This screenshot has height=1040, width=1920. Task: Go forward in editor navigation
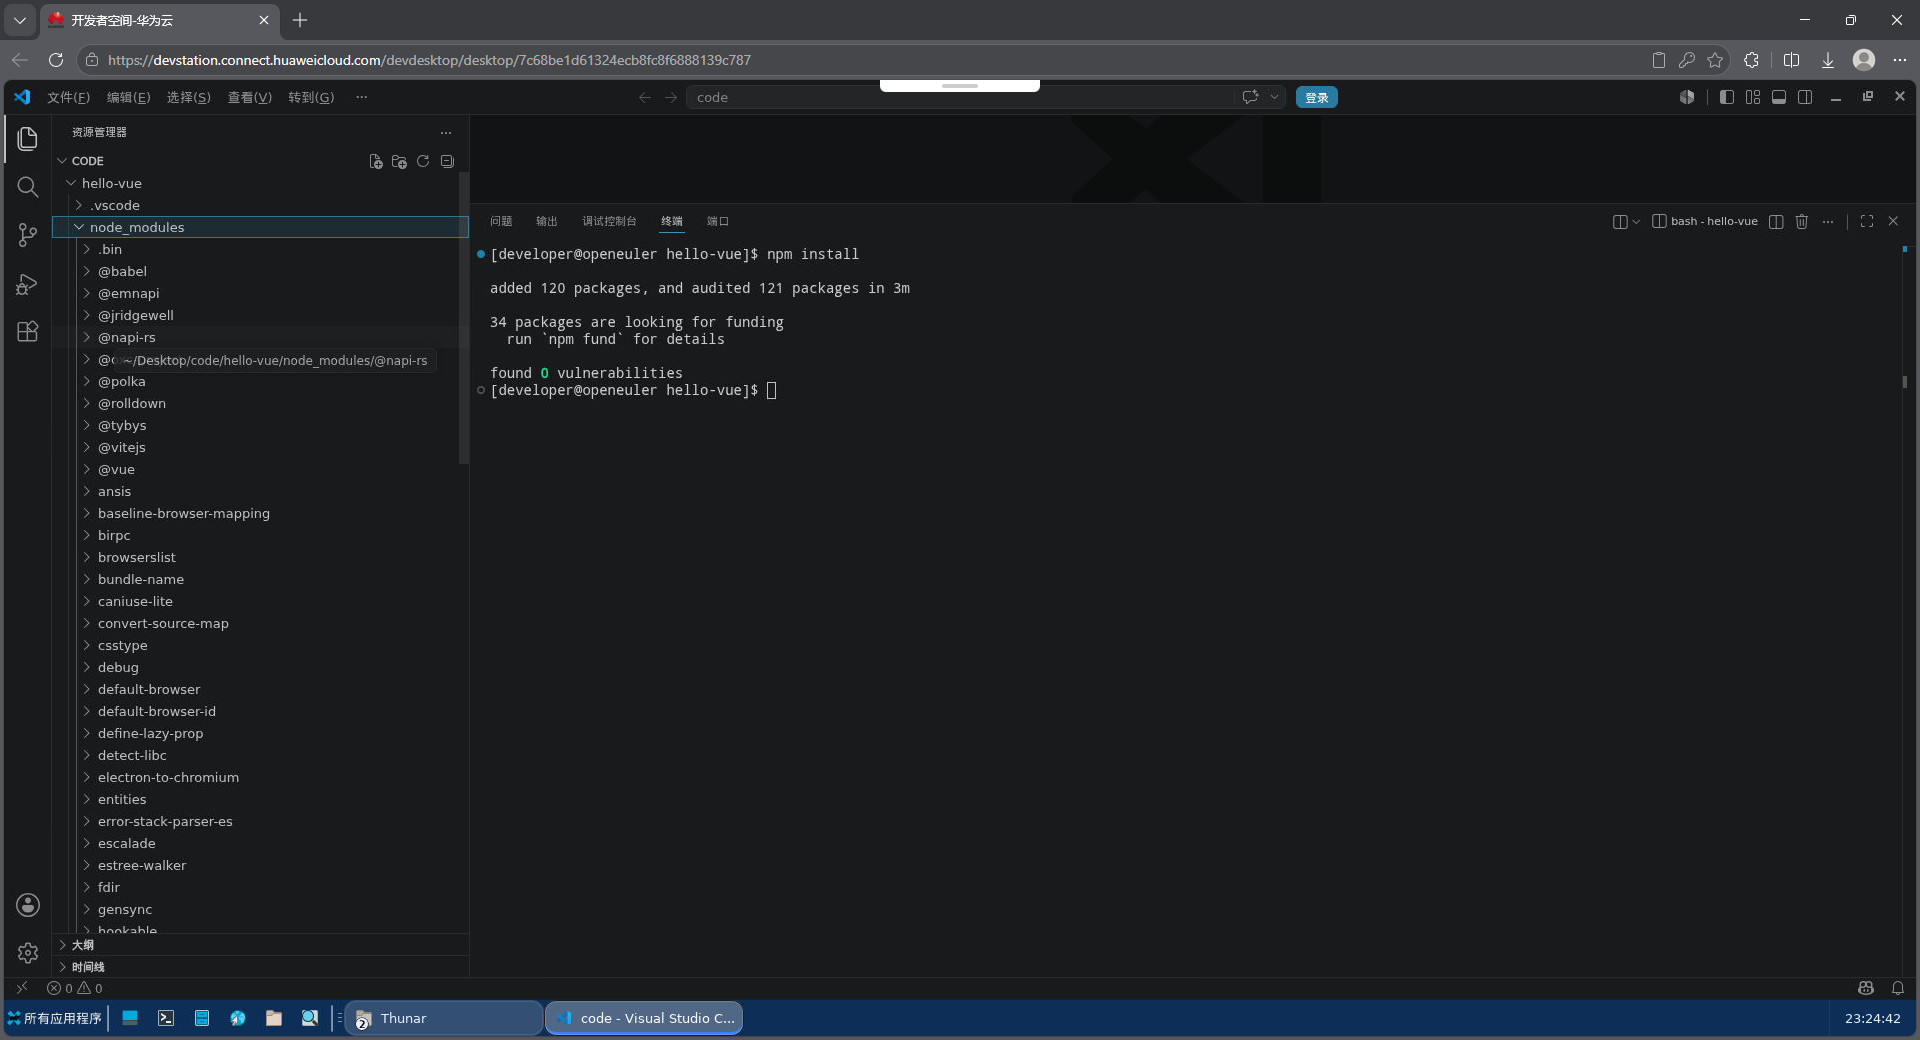[x=671, y=97]
